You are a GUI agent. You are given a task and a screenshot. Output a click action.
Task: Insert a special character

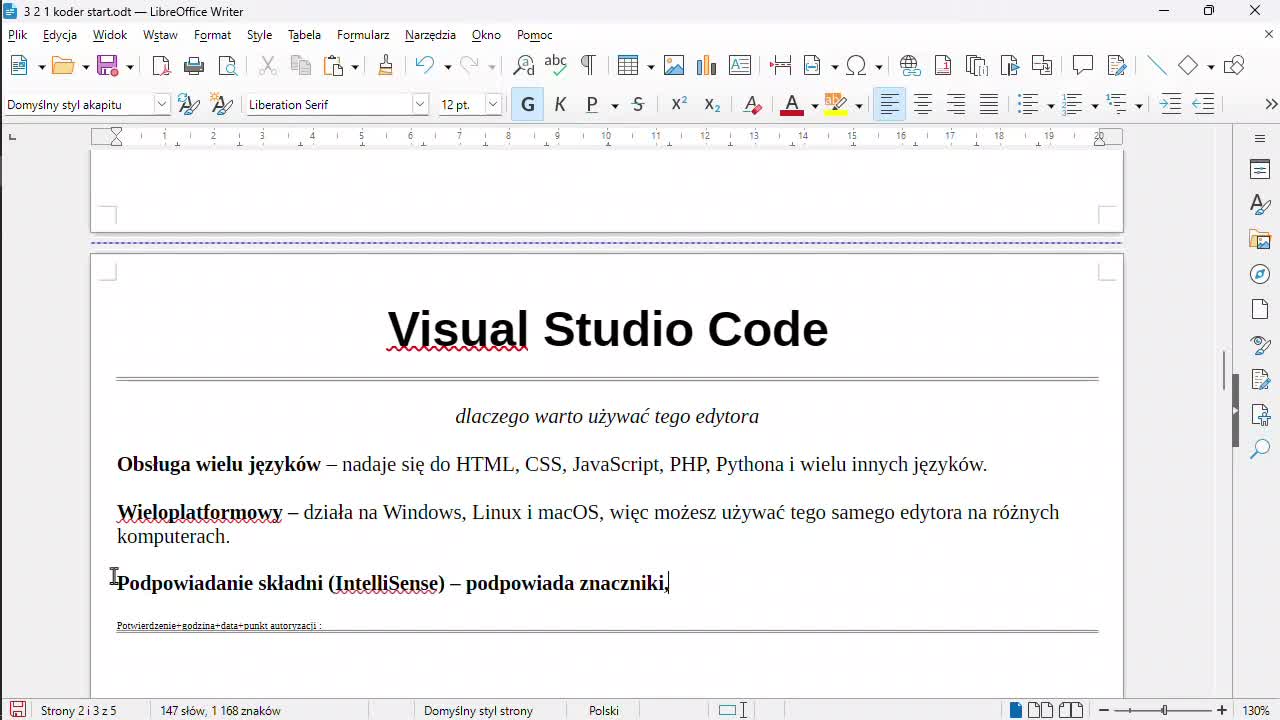click(x=855, y=65)
